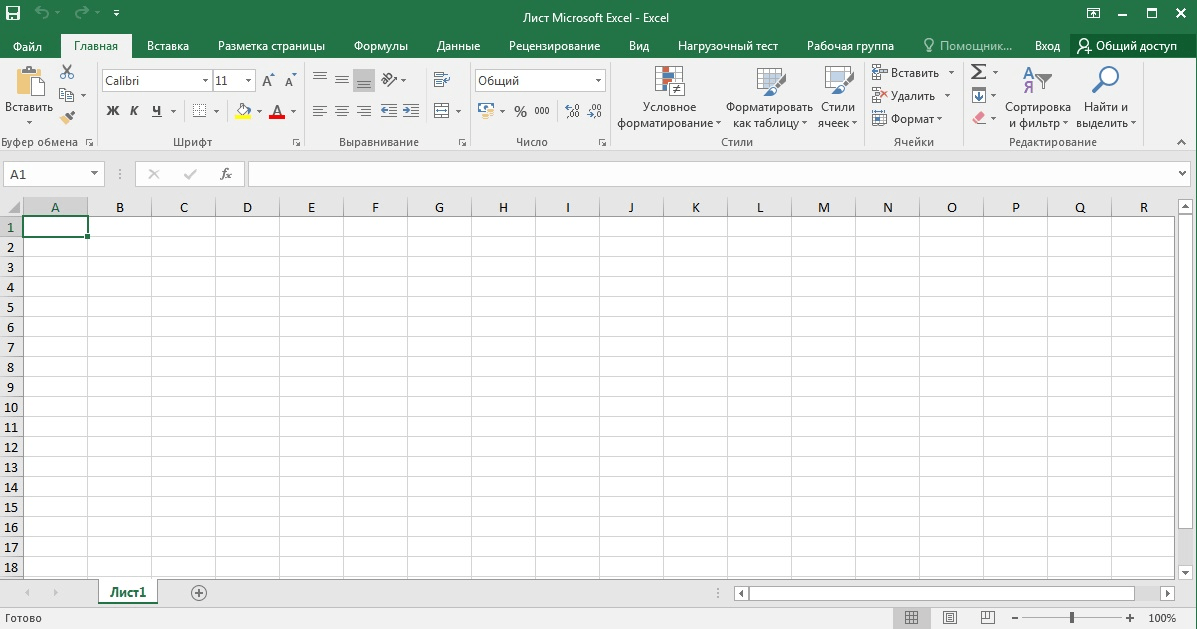Switch to Page Layout view icon
Screen dimensions: 1197x629
point(950,618)
